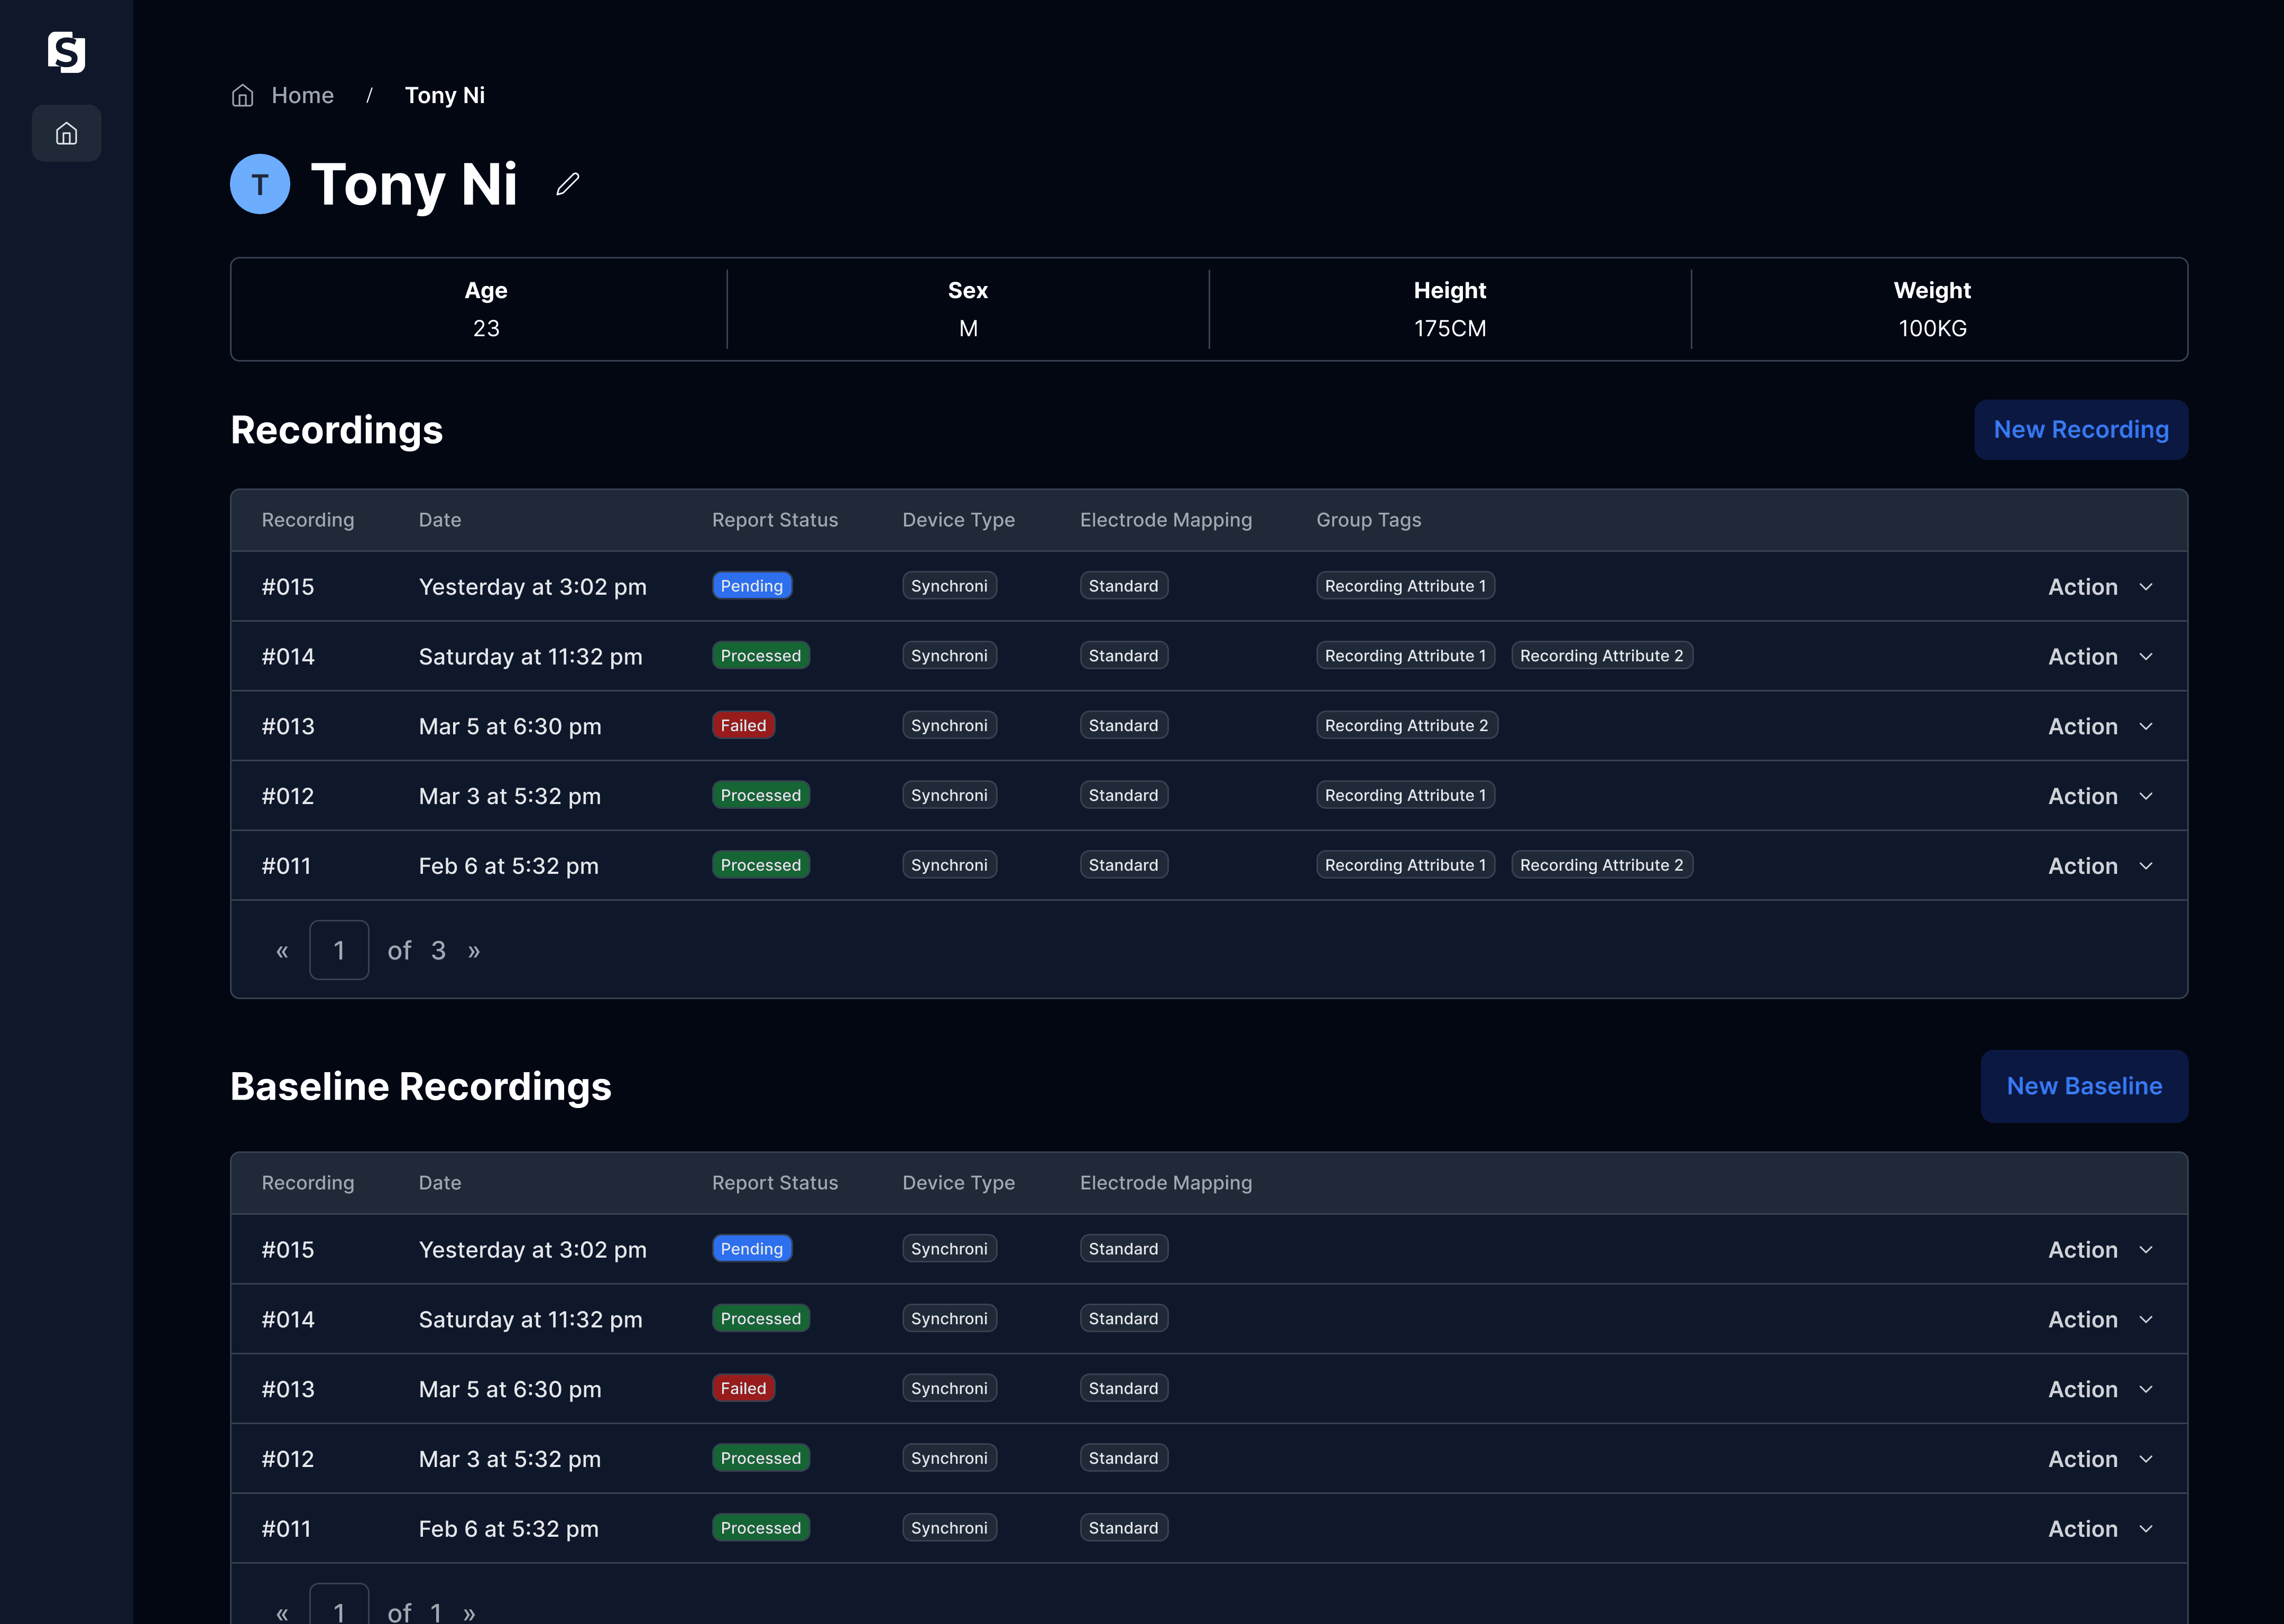Click the page number input under Recordings
Viewport: 2284px width, 1624px height.
tap(339, 950)
